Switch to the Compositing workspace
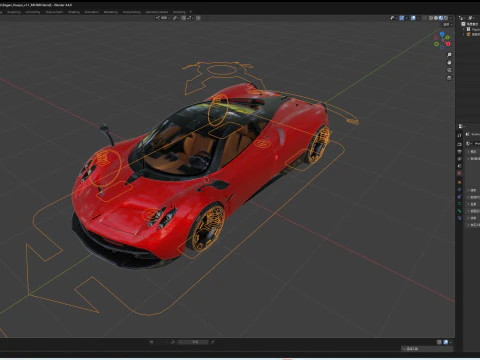Screen dimensions: 480x360 pyautogui.click(x=131, y=12)
